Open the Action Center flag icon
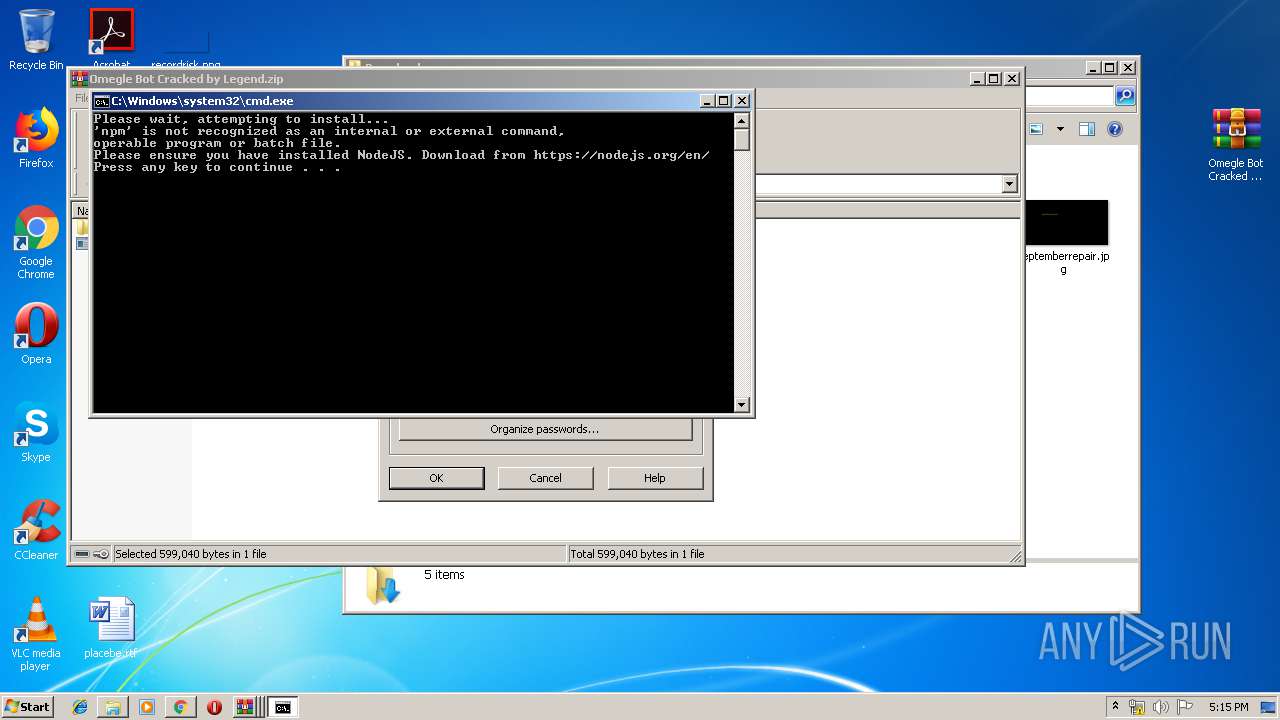This screenshot has width=1280, height=720. pyautogui.click(x=1184, y=707)
